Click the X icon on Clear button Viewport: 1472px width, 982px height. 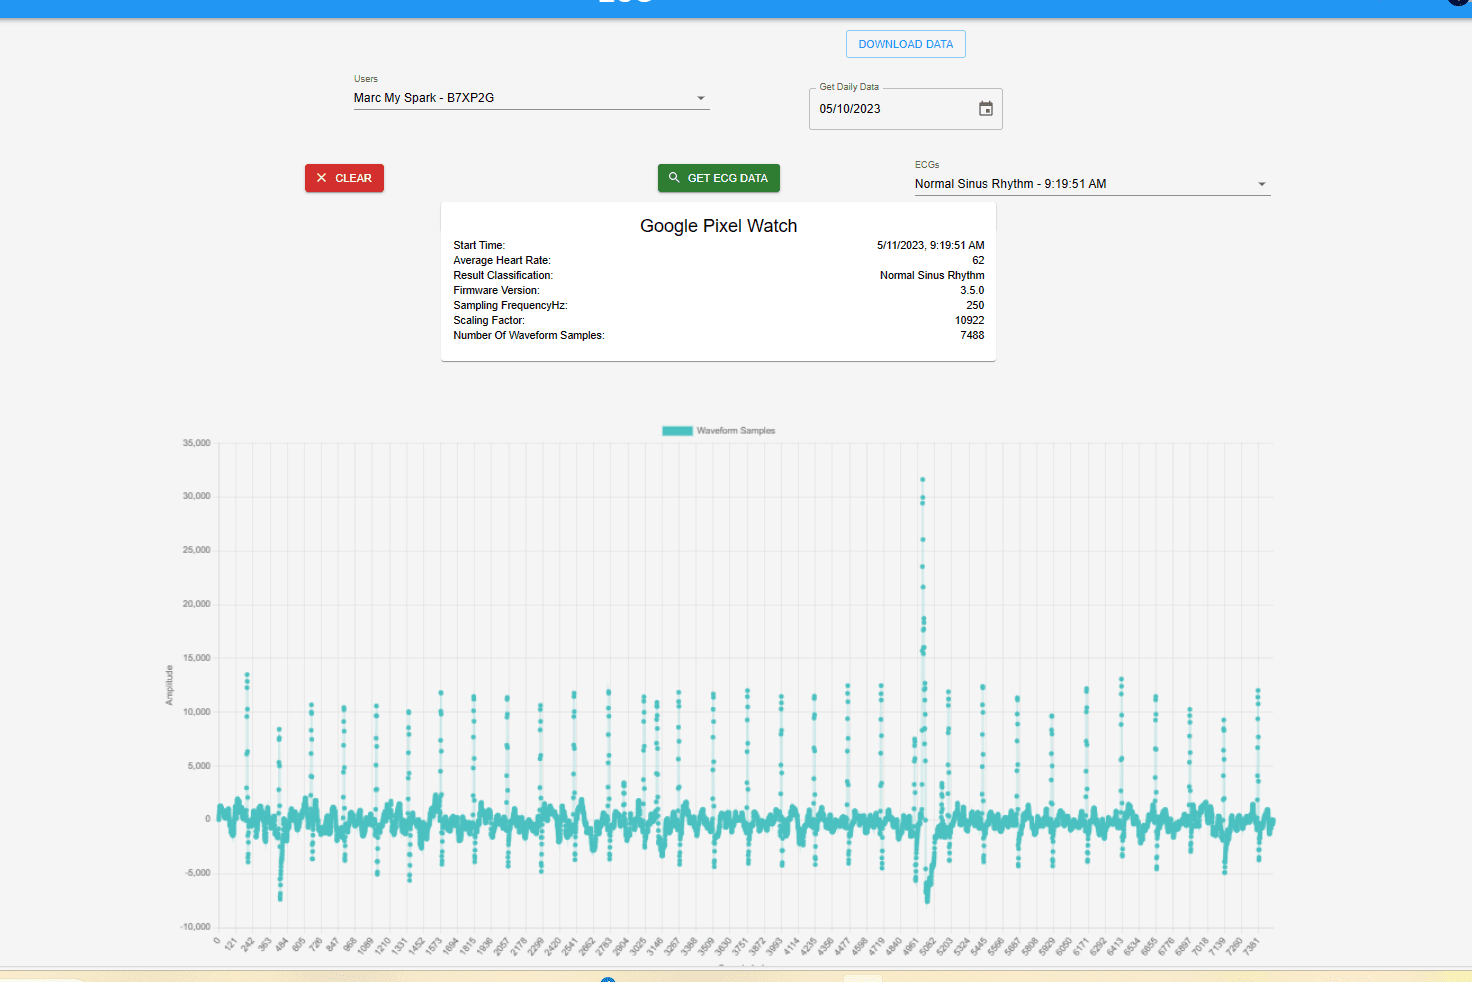click(x=321, y=178)
